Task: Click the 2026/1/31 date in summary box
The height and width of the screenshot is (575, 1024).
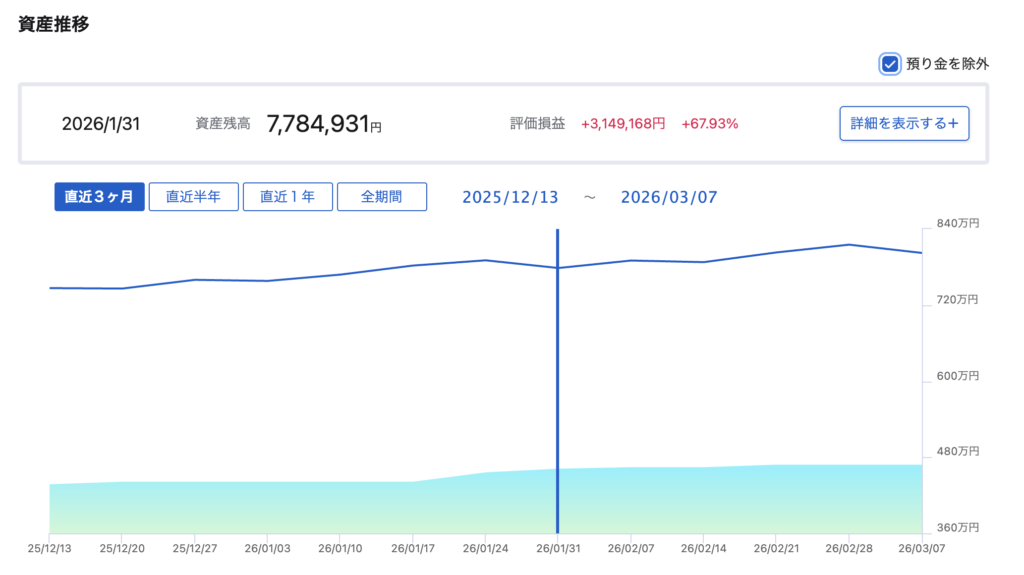Action: coord(100,124)
